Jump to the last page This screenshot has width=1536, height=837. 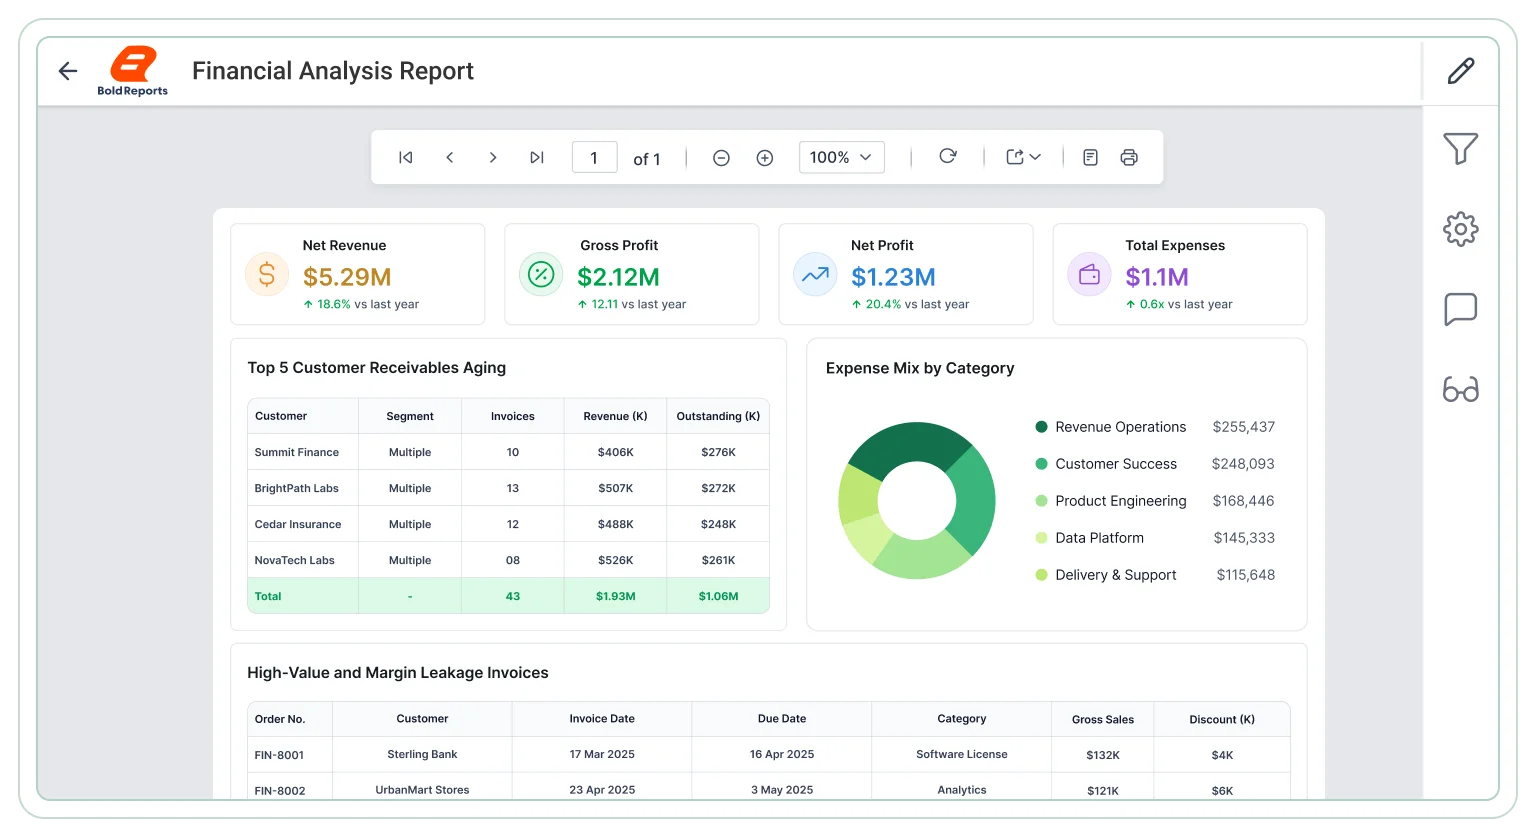coord(537,157)
